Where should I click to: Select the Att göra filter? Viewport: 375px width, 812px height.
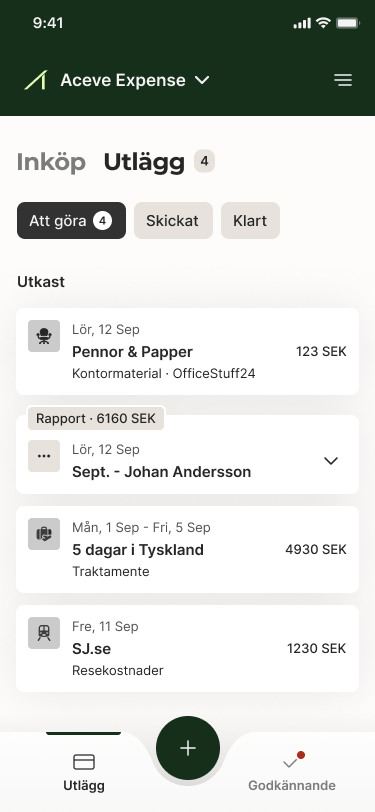pyautogui.click(x=71, y=221)
